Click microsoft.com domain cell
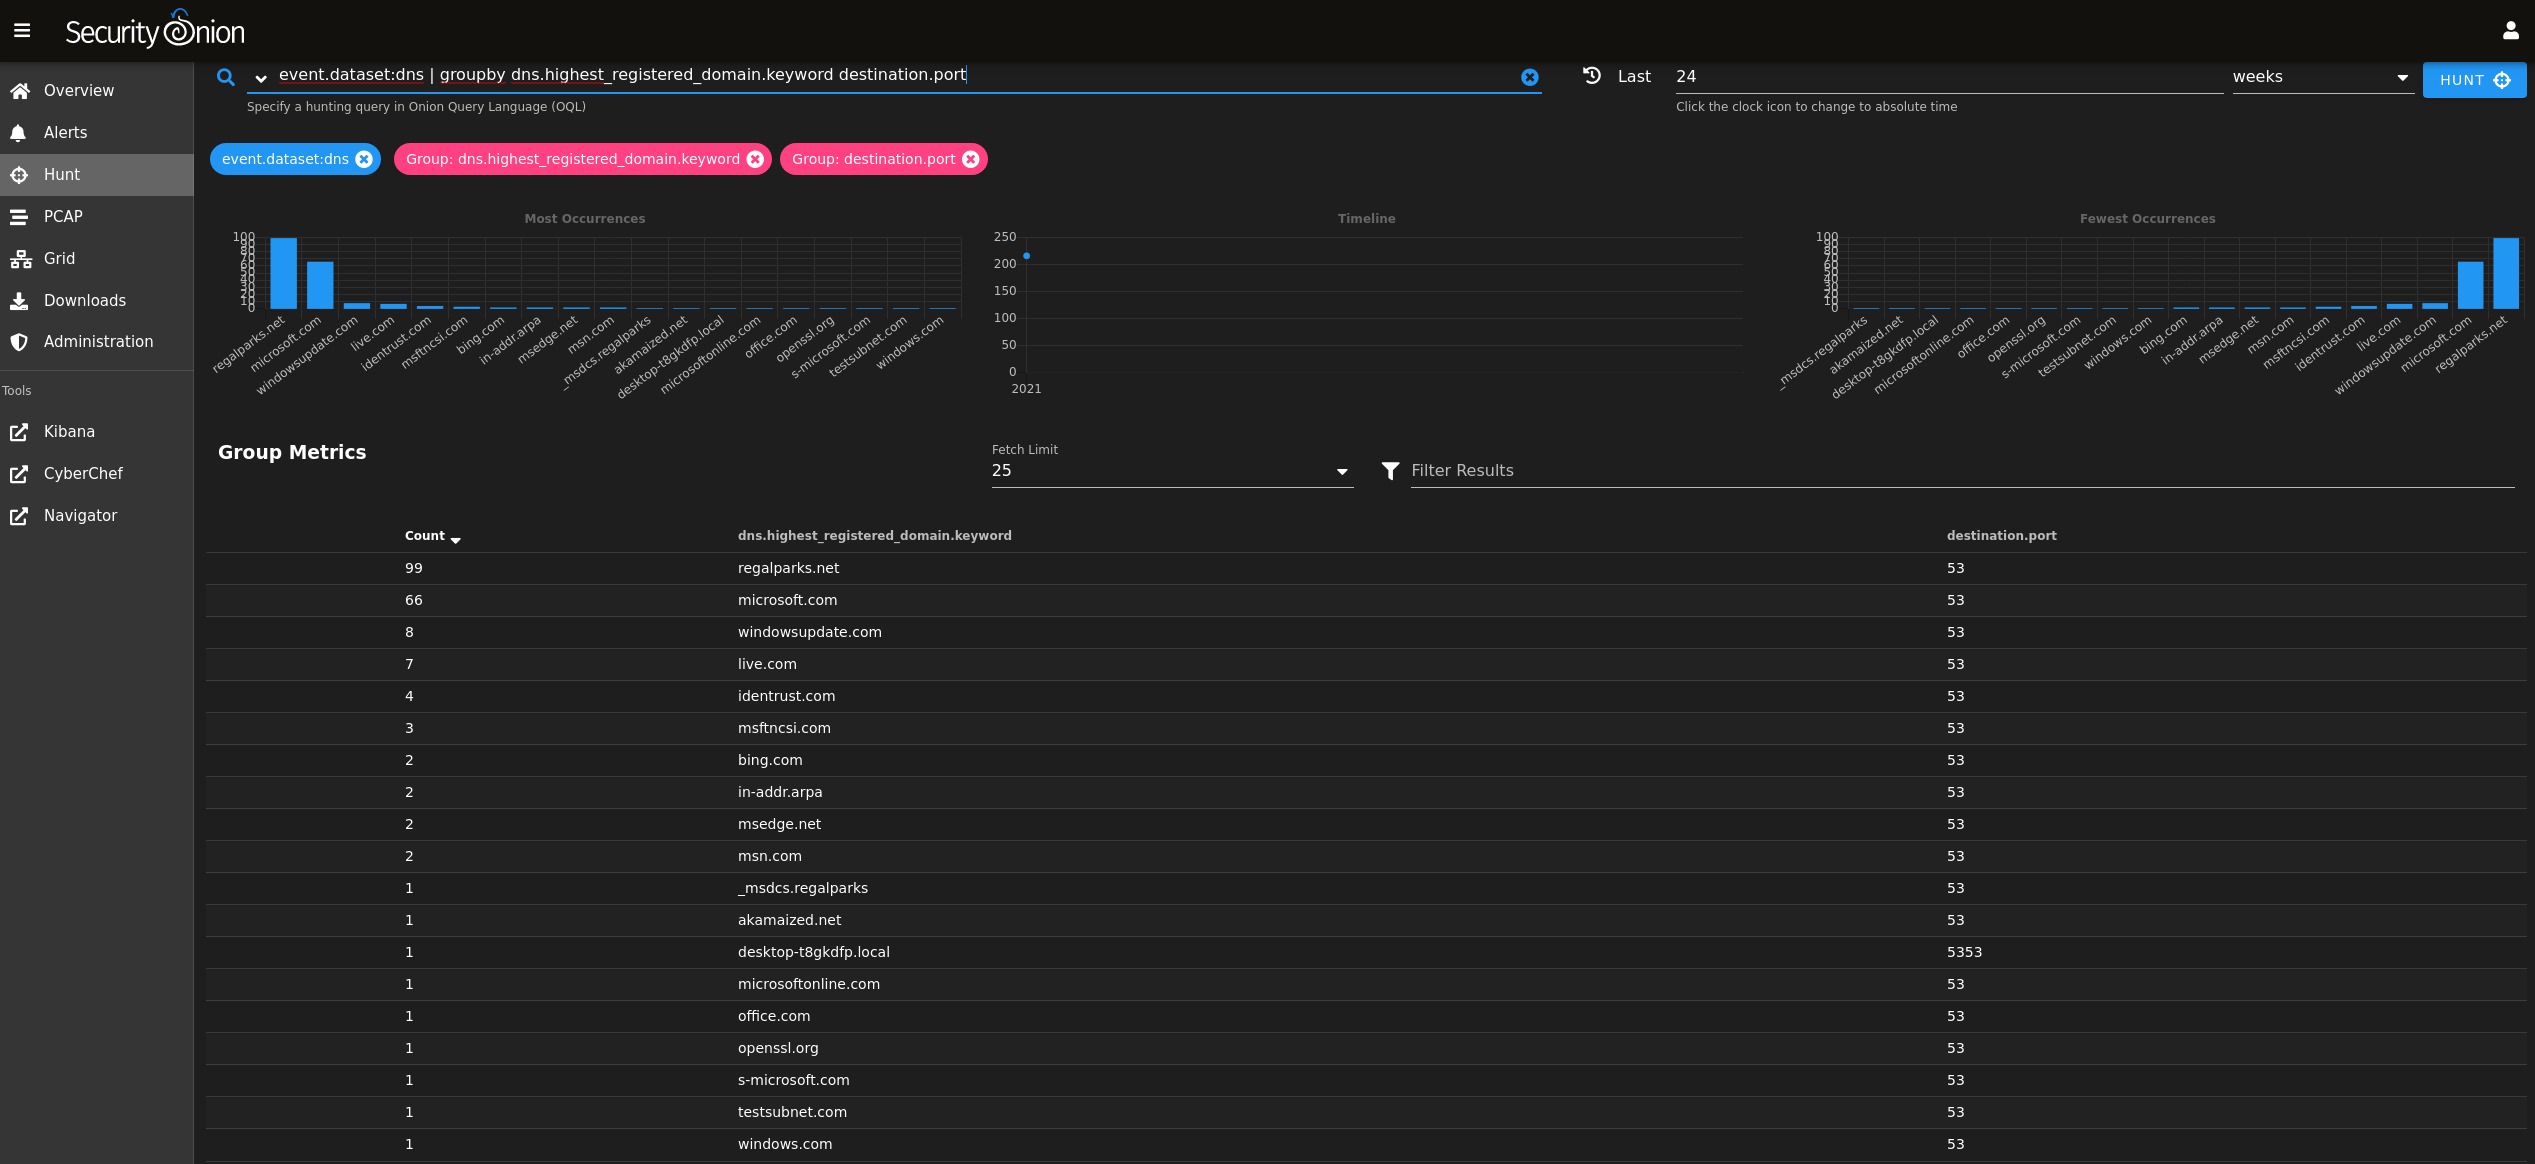Screen dimensions: 2535x1164 click(x=787, y=600)
